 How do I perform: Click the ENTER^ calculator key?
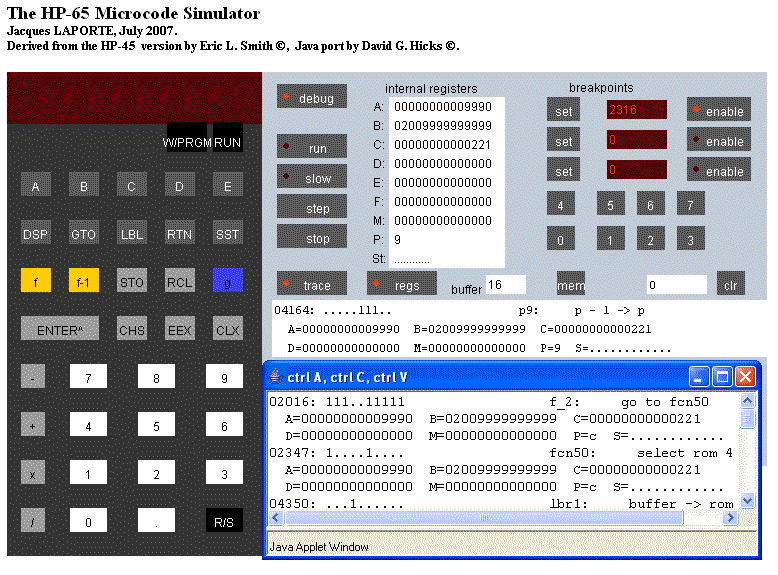(x=60, y=329)
